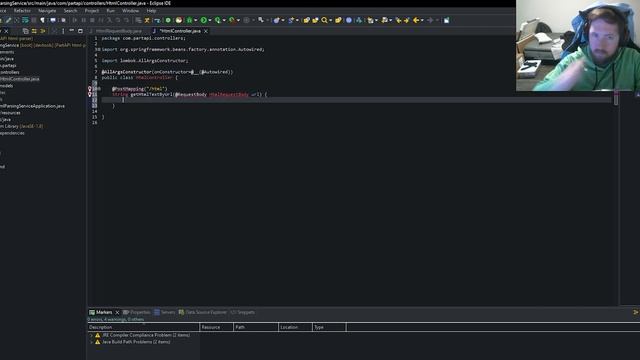640x360 pixels.
Task: Click the Forward navigation arrow
Action: tap(430, 20)
